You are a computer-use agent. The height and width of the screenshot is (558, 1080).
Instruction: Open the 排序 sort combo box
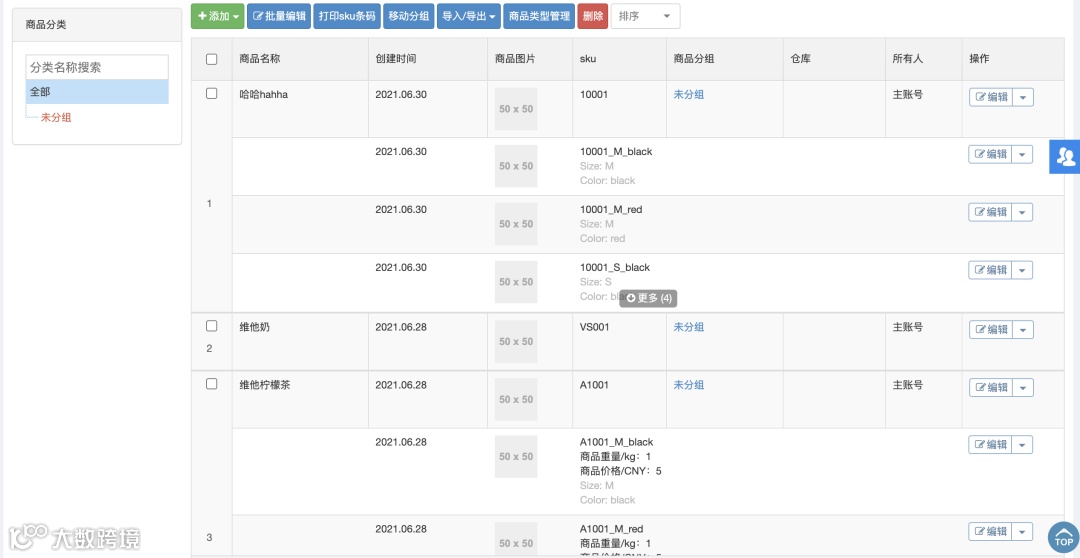click(x=645, y=17)
